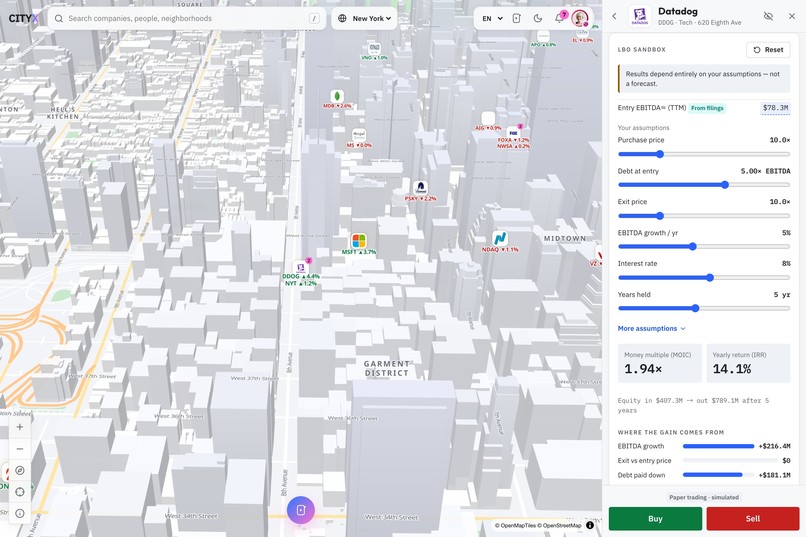Adjust the EBITDA growth / yr slider
This screenshot has height=537, width=806.
tap(704, 247)
